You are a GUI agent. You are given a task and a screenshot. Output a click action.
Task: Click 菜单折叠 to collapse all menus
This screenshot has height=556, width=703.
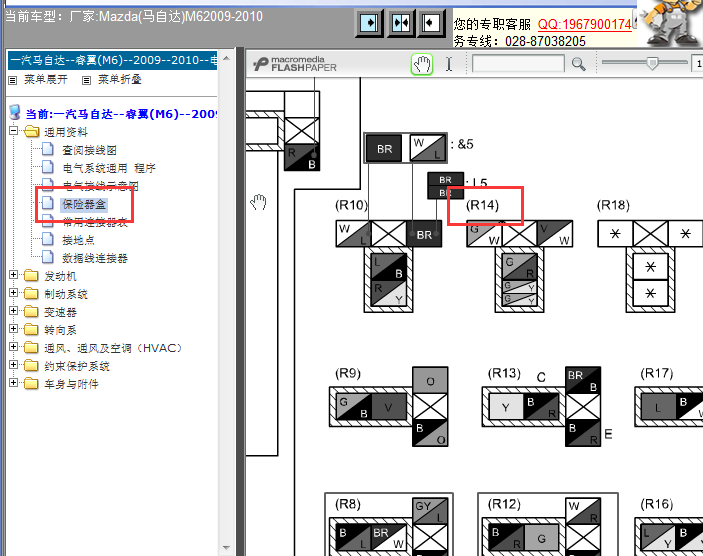point(120,80)
